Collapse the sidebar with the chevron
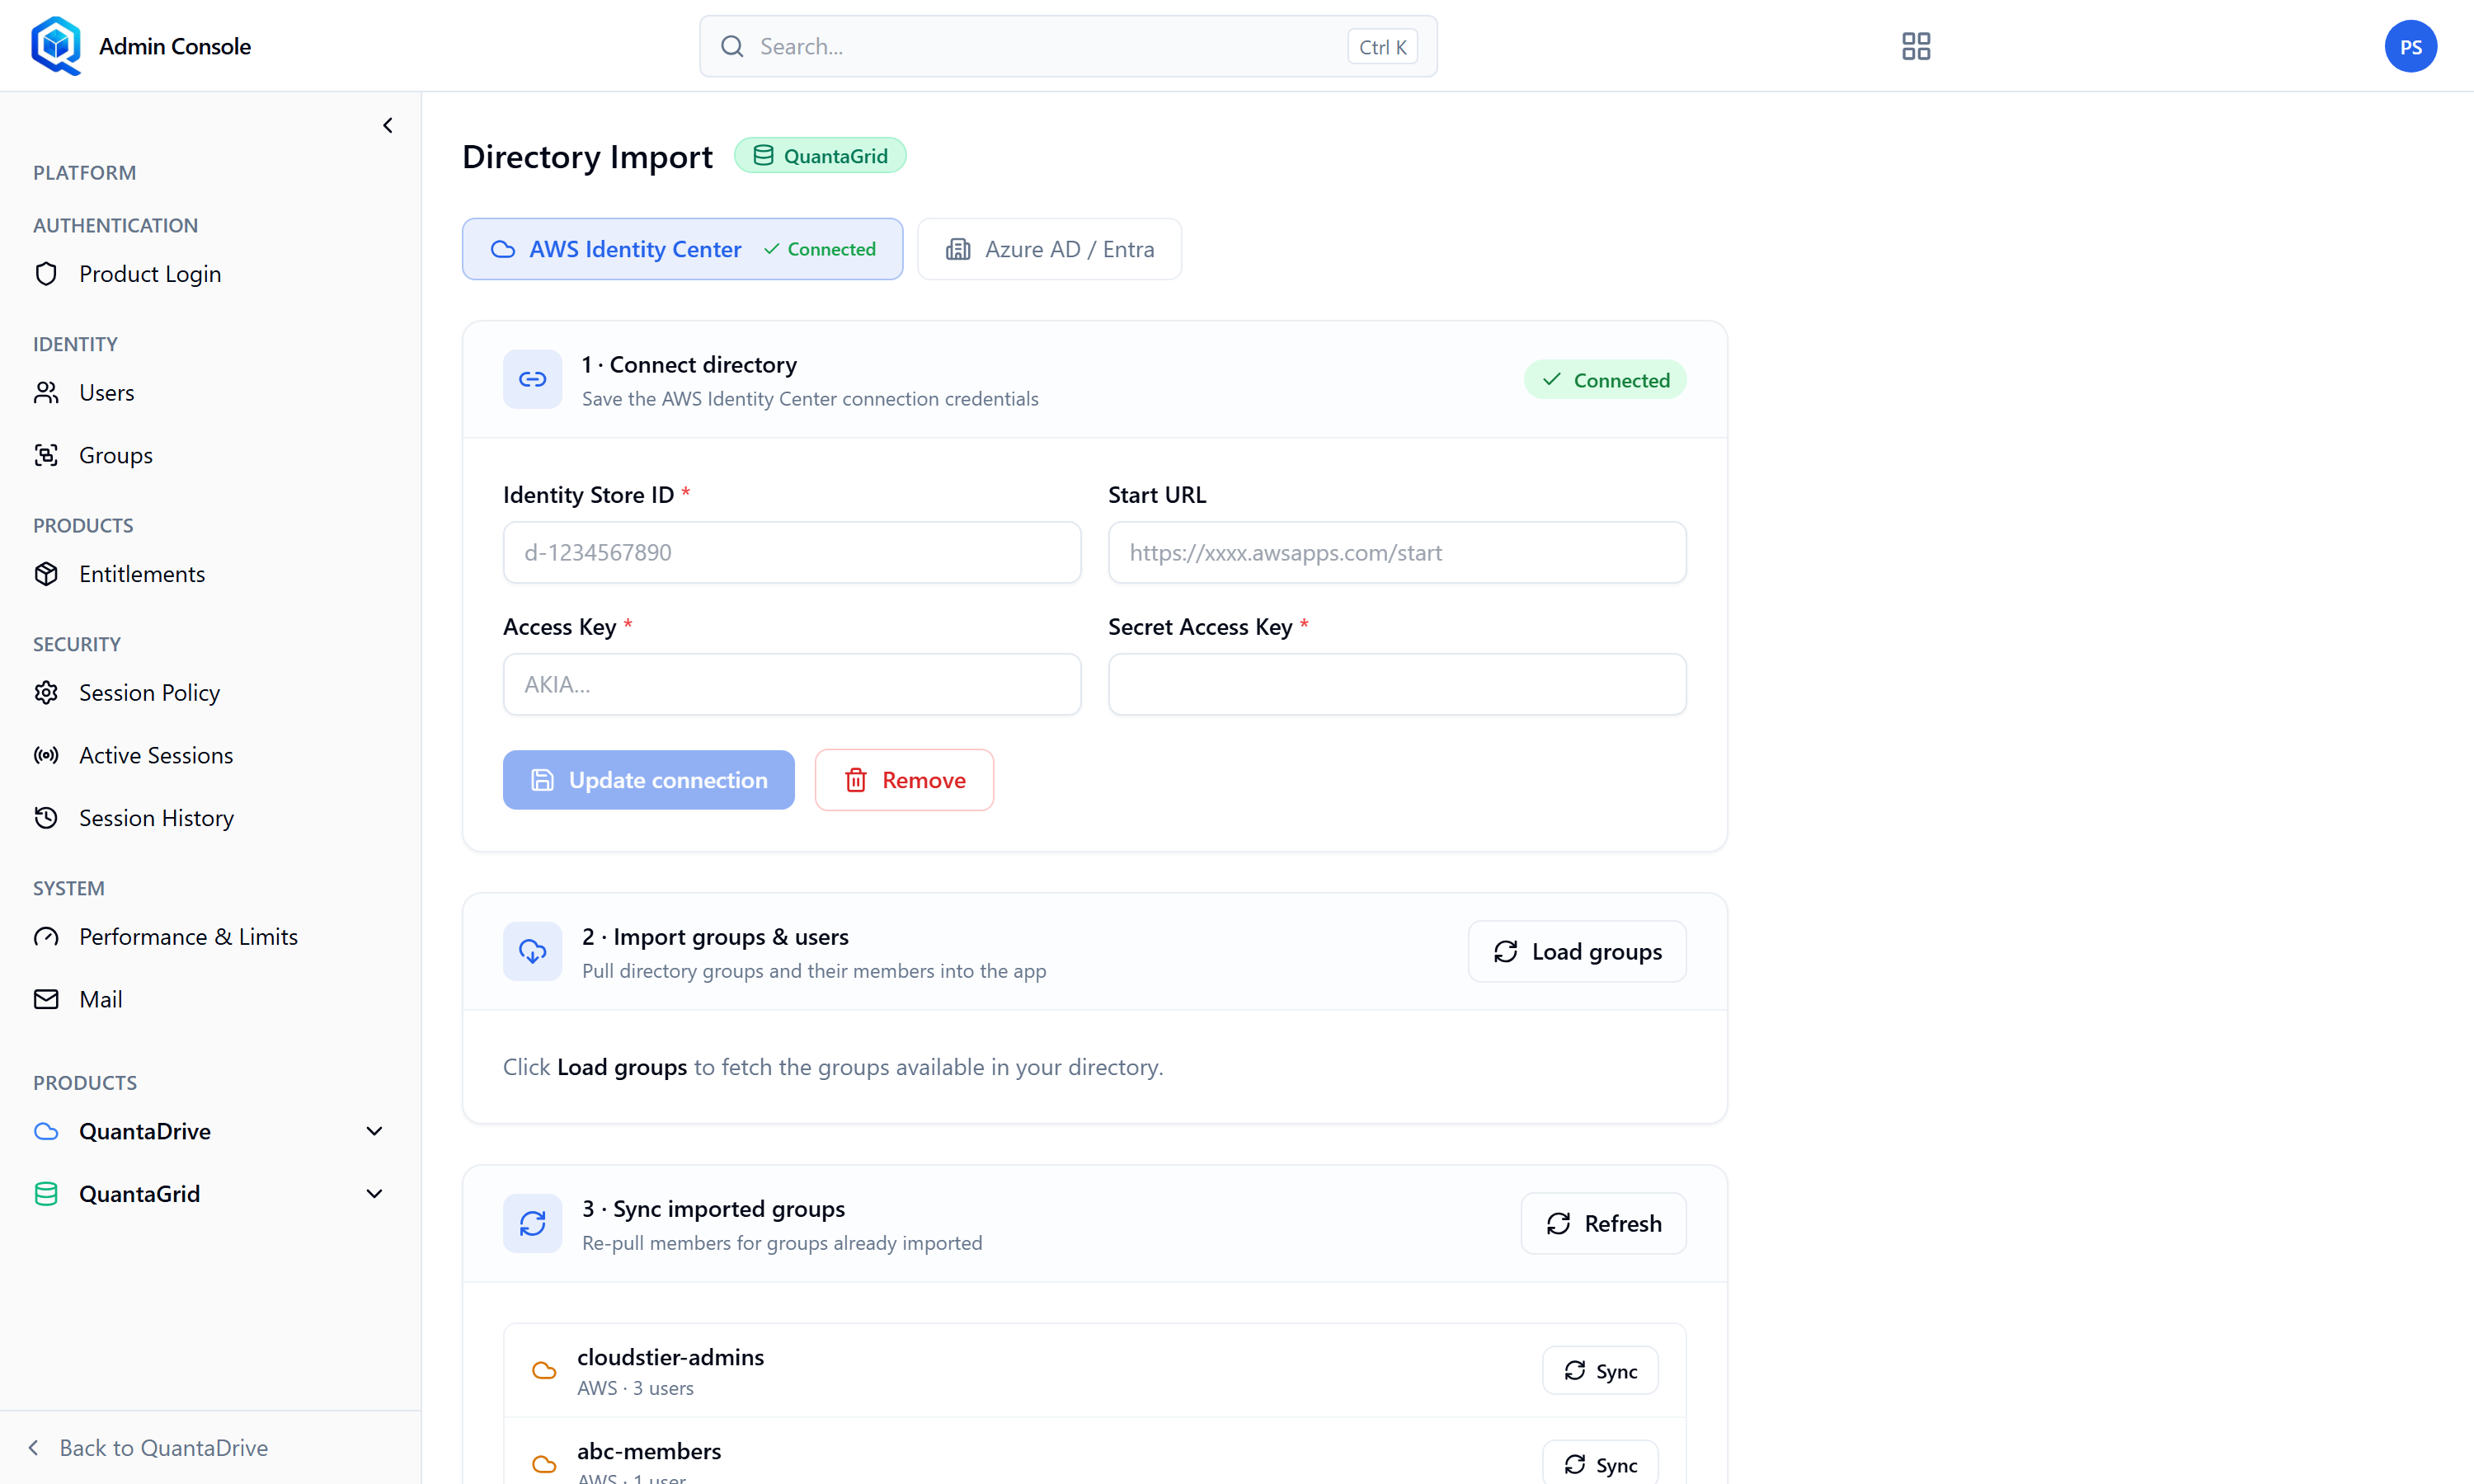The height and width of the screenshot is (1484, 2474). 388,125
